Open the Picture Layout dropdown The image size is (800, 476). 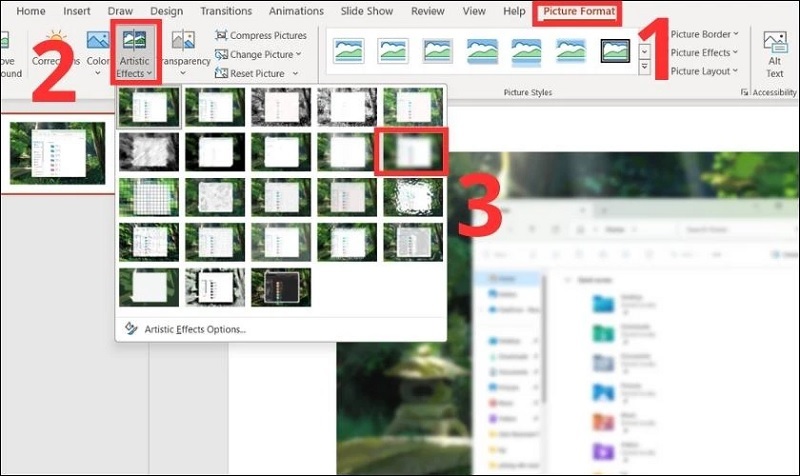tap(703, 71)
